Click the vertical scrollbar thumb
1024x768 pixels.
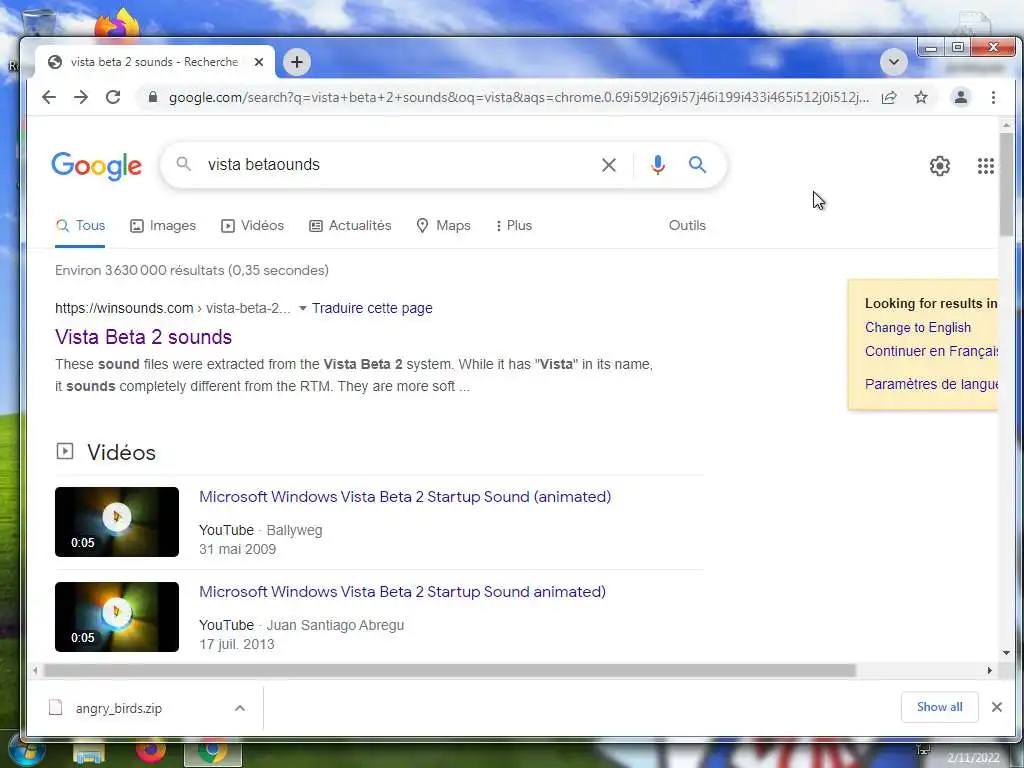tap(1006, 184)
